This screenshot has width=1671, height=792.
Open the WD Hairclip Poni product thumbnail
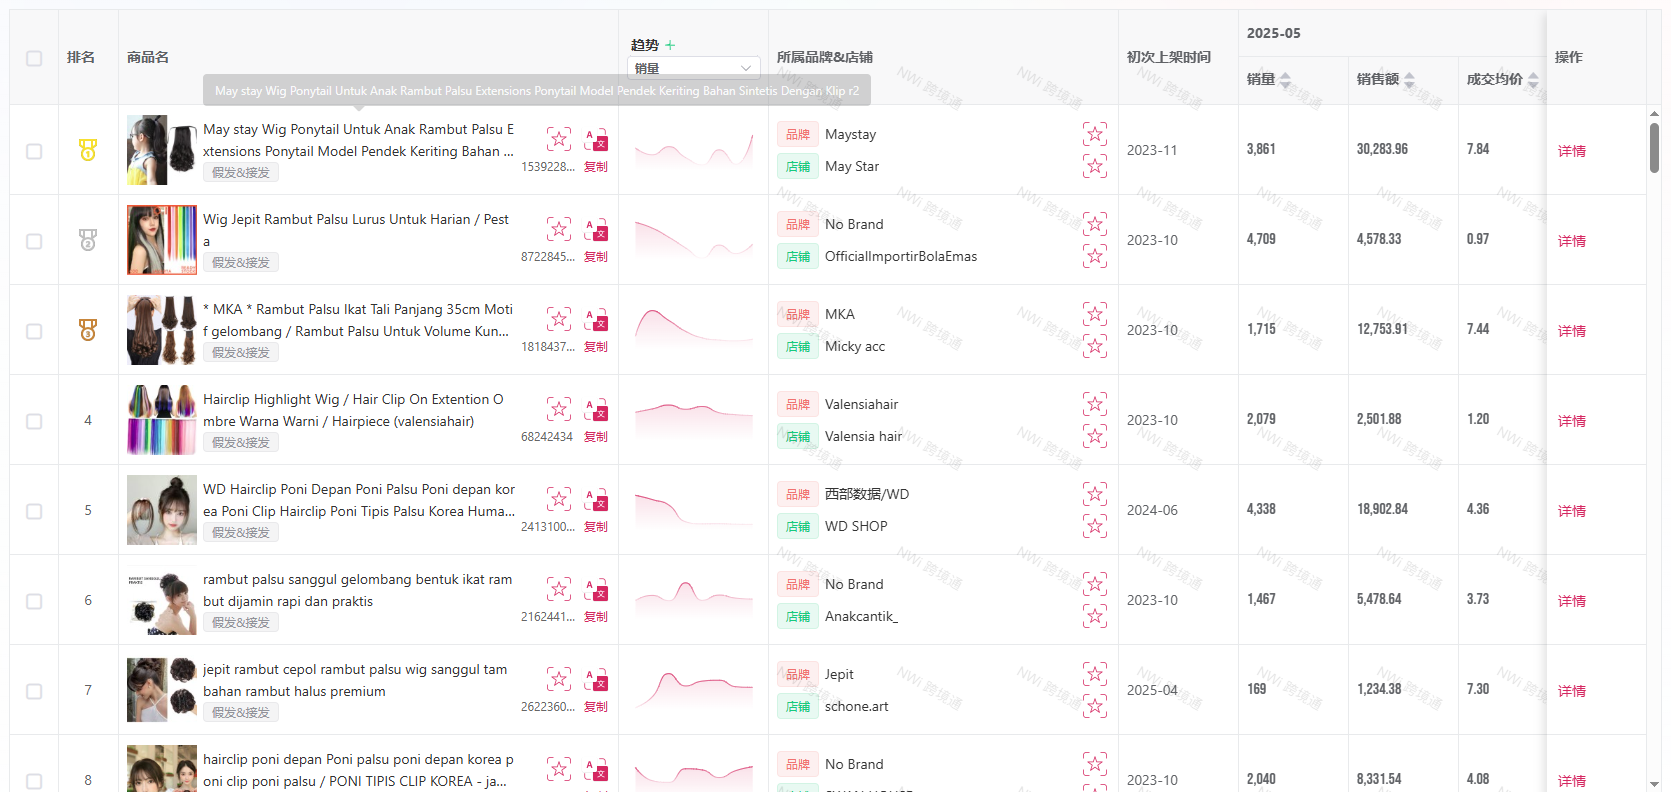pyautogui.click(x=162, y=510)
